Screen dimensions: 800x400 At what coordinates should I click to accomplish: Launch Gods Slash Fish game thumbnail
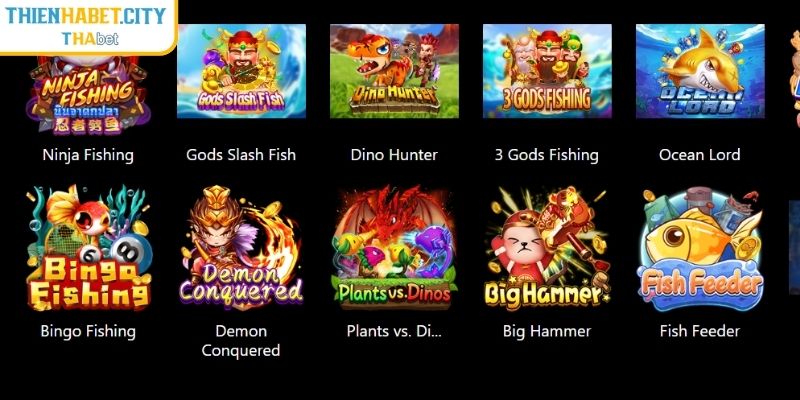241,71
